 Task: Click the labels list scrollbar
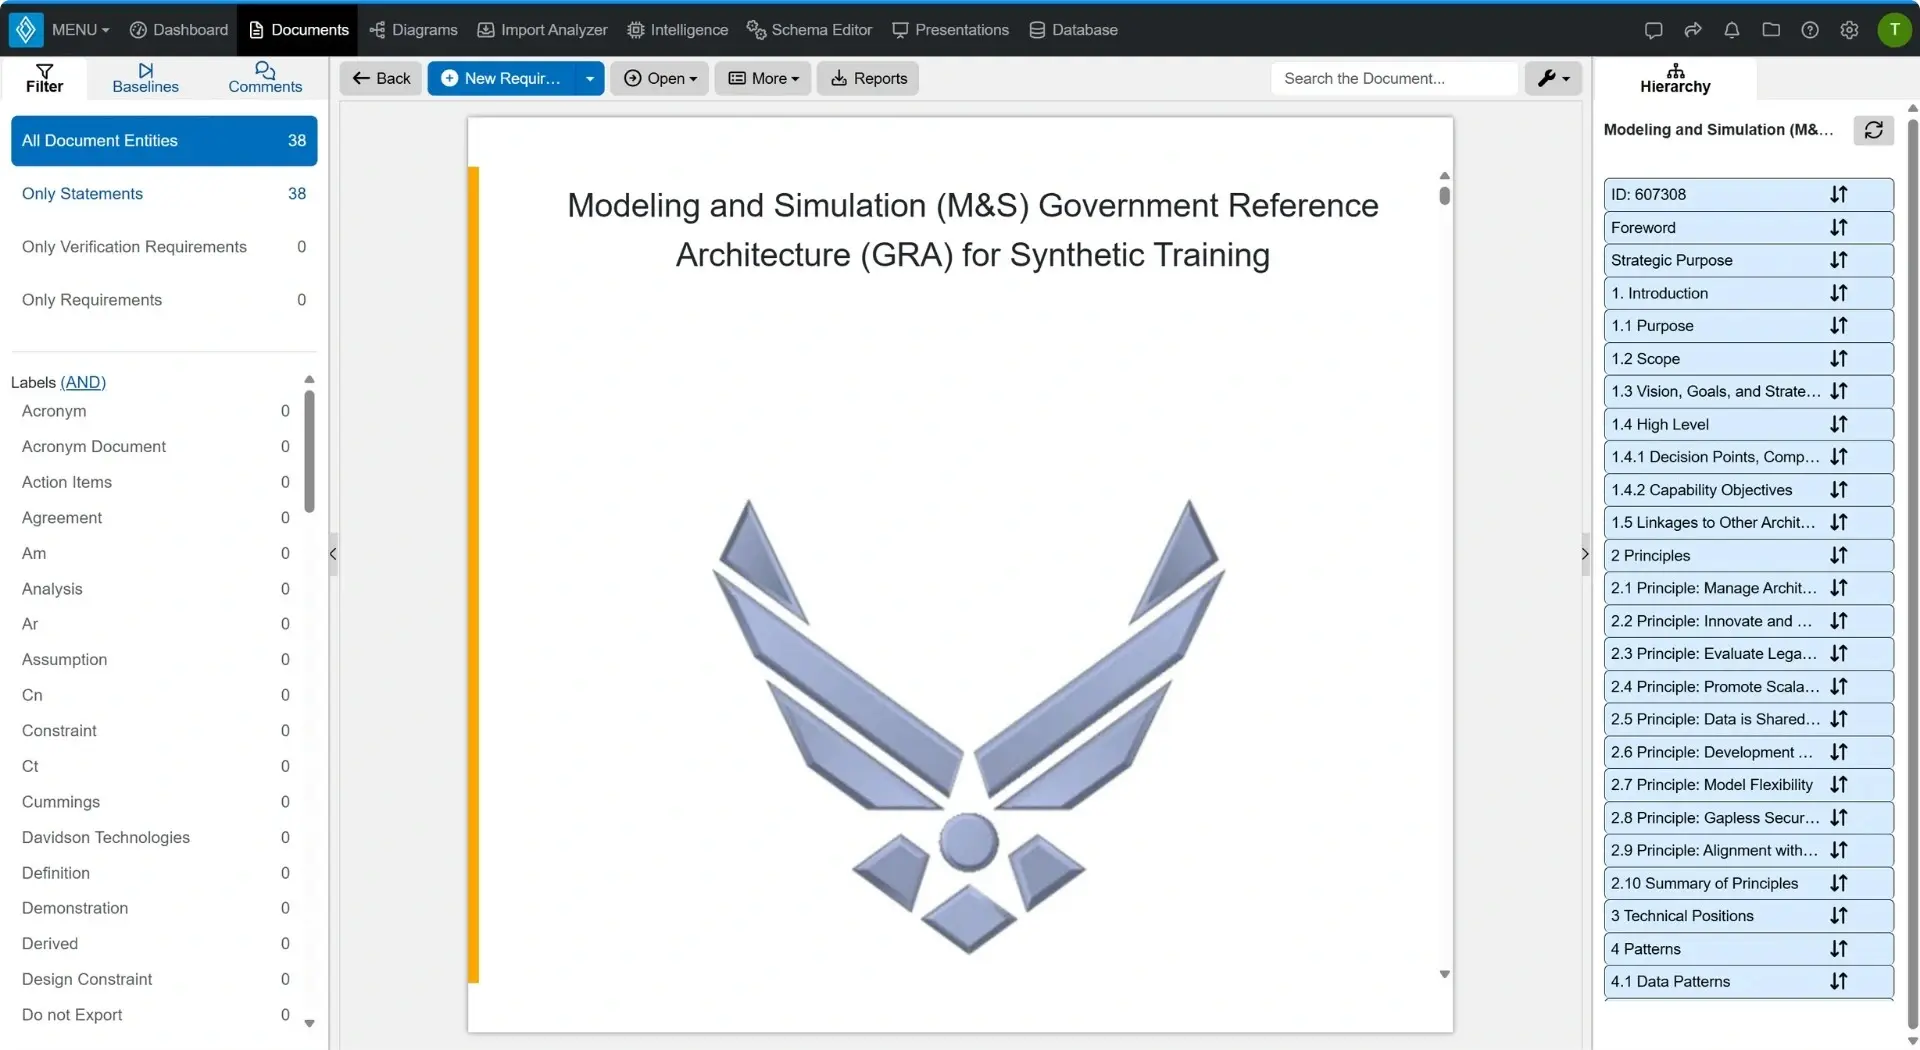309,452
